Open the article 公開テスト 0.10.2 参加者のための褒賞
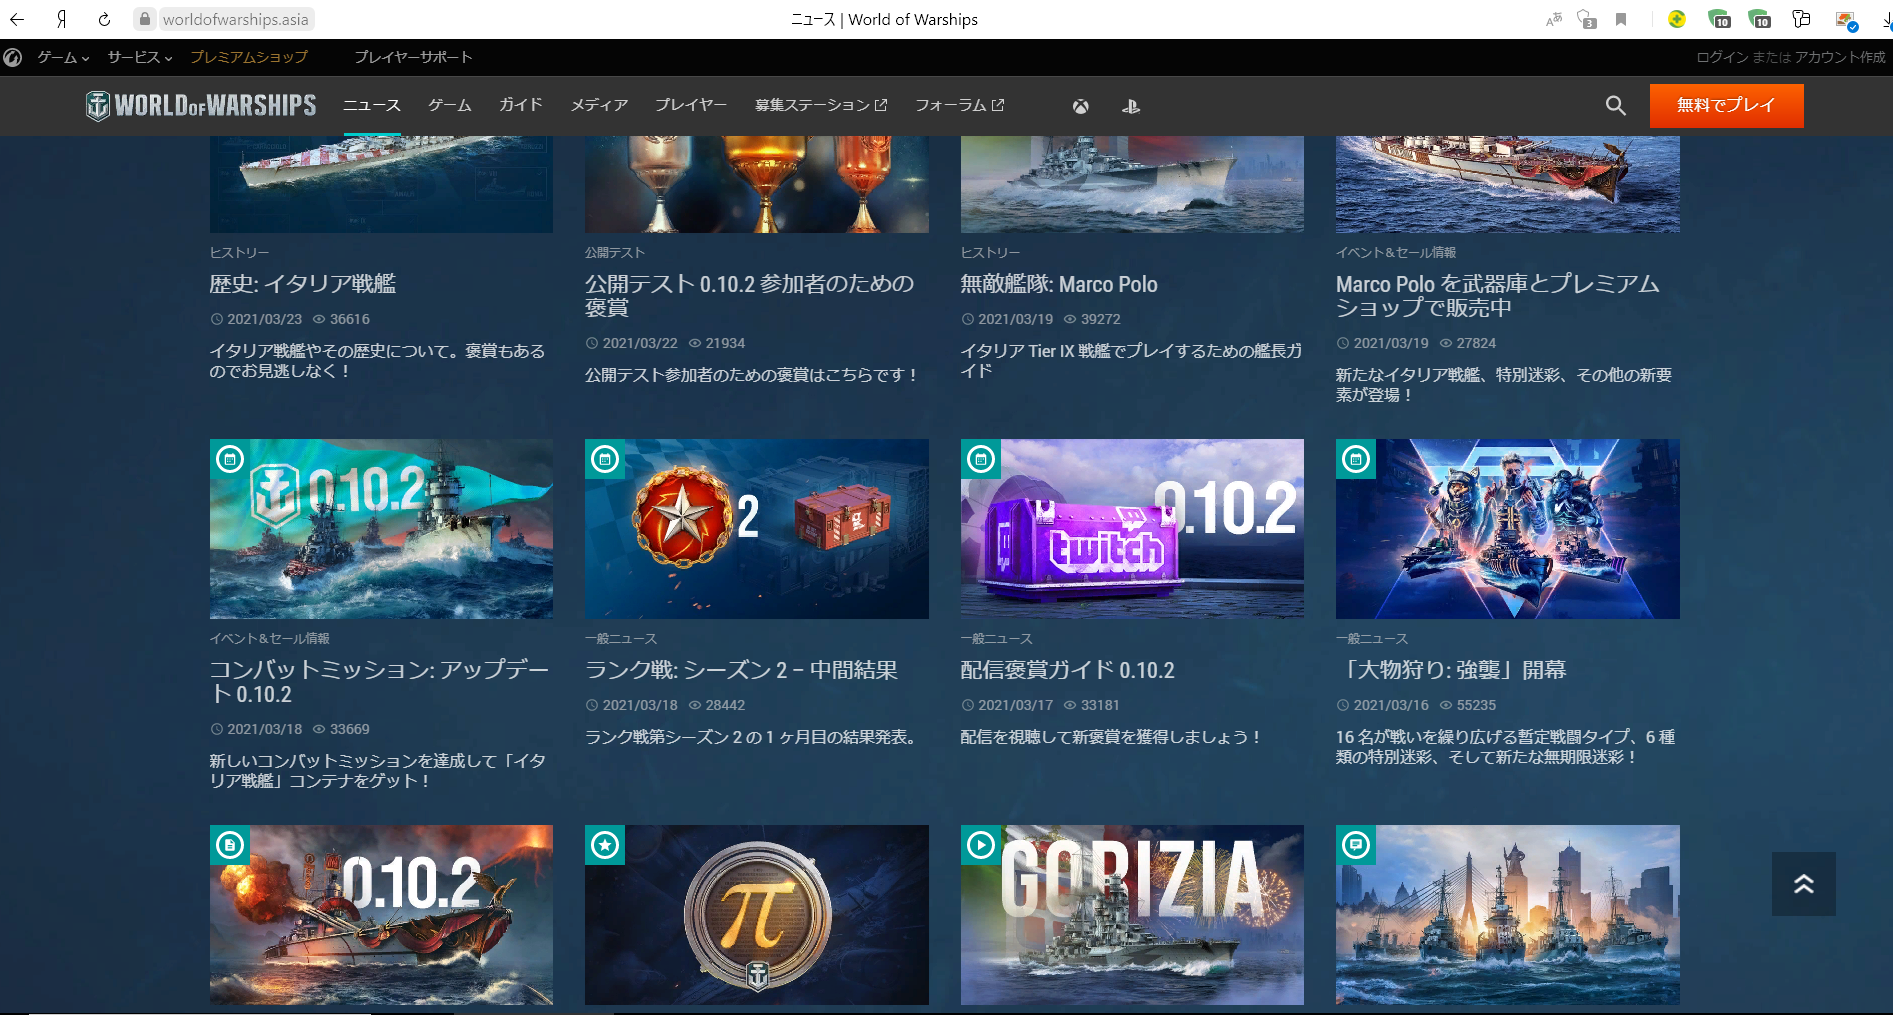Screen dimensions: 1893x1015 tap(750, 296)
